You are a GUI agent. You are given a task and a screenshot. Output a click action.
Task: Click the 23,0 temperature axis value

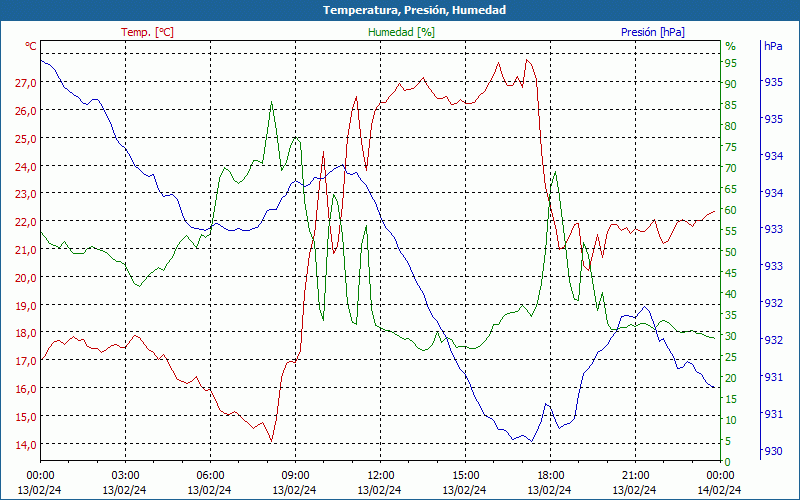(x=26, y=194)
